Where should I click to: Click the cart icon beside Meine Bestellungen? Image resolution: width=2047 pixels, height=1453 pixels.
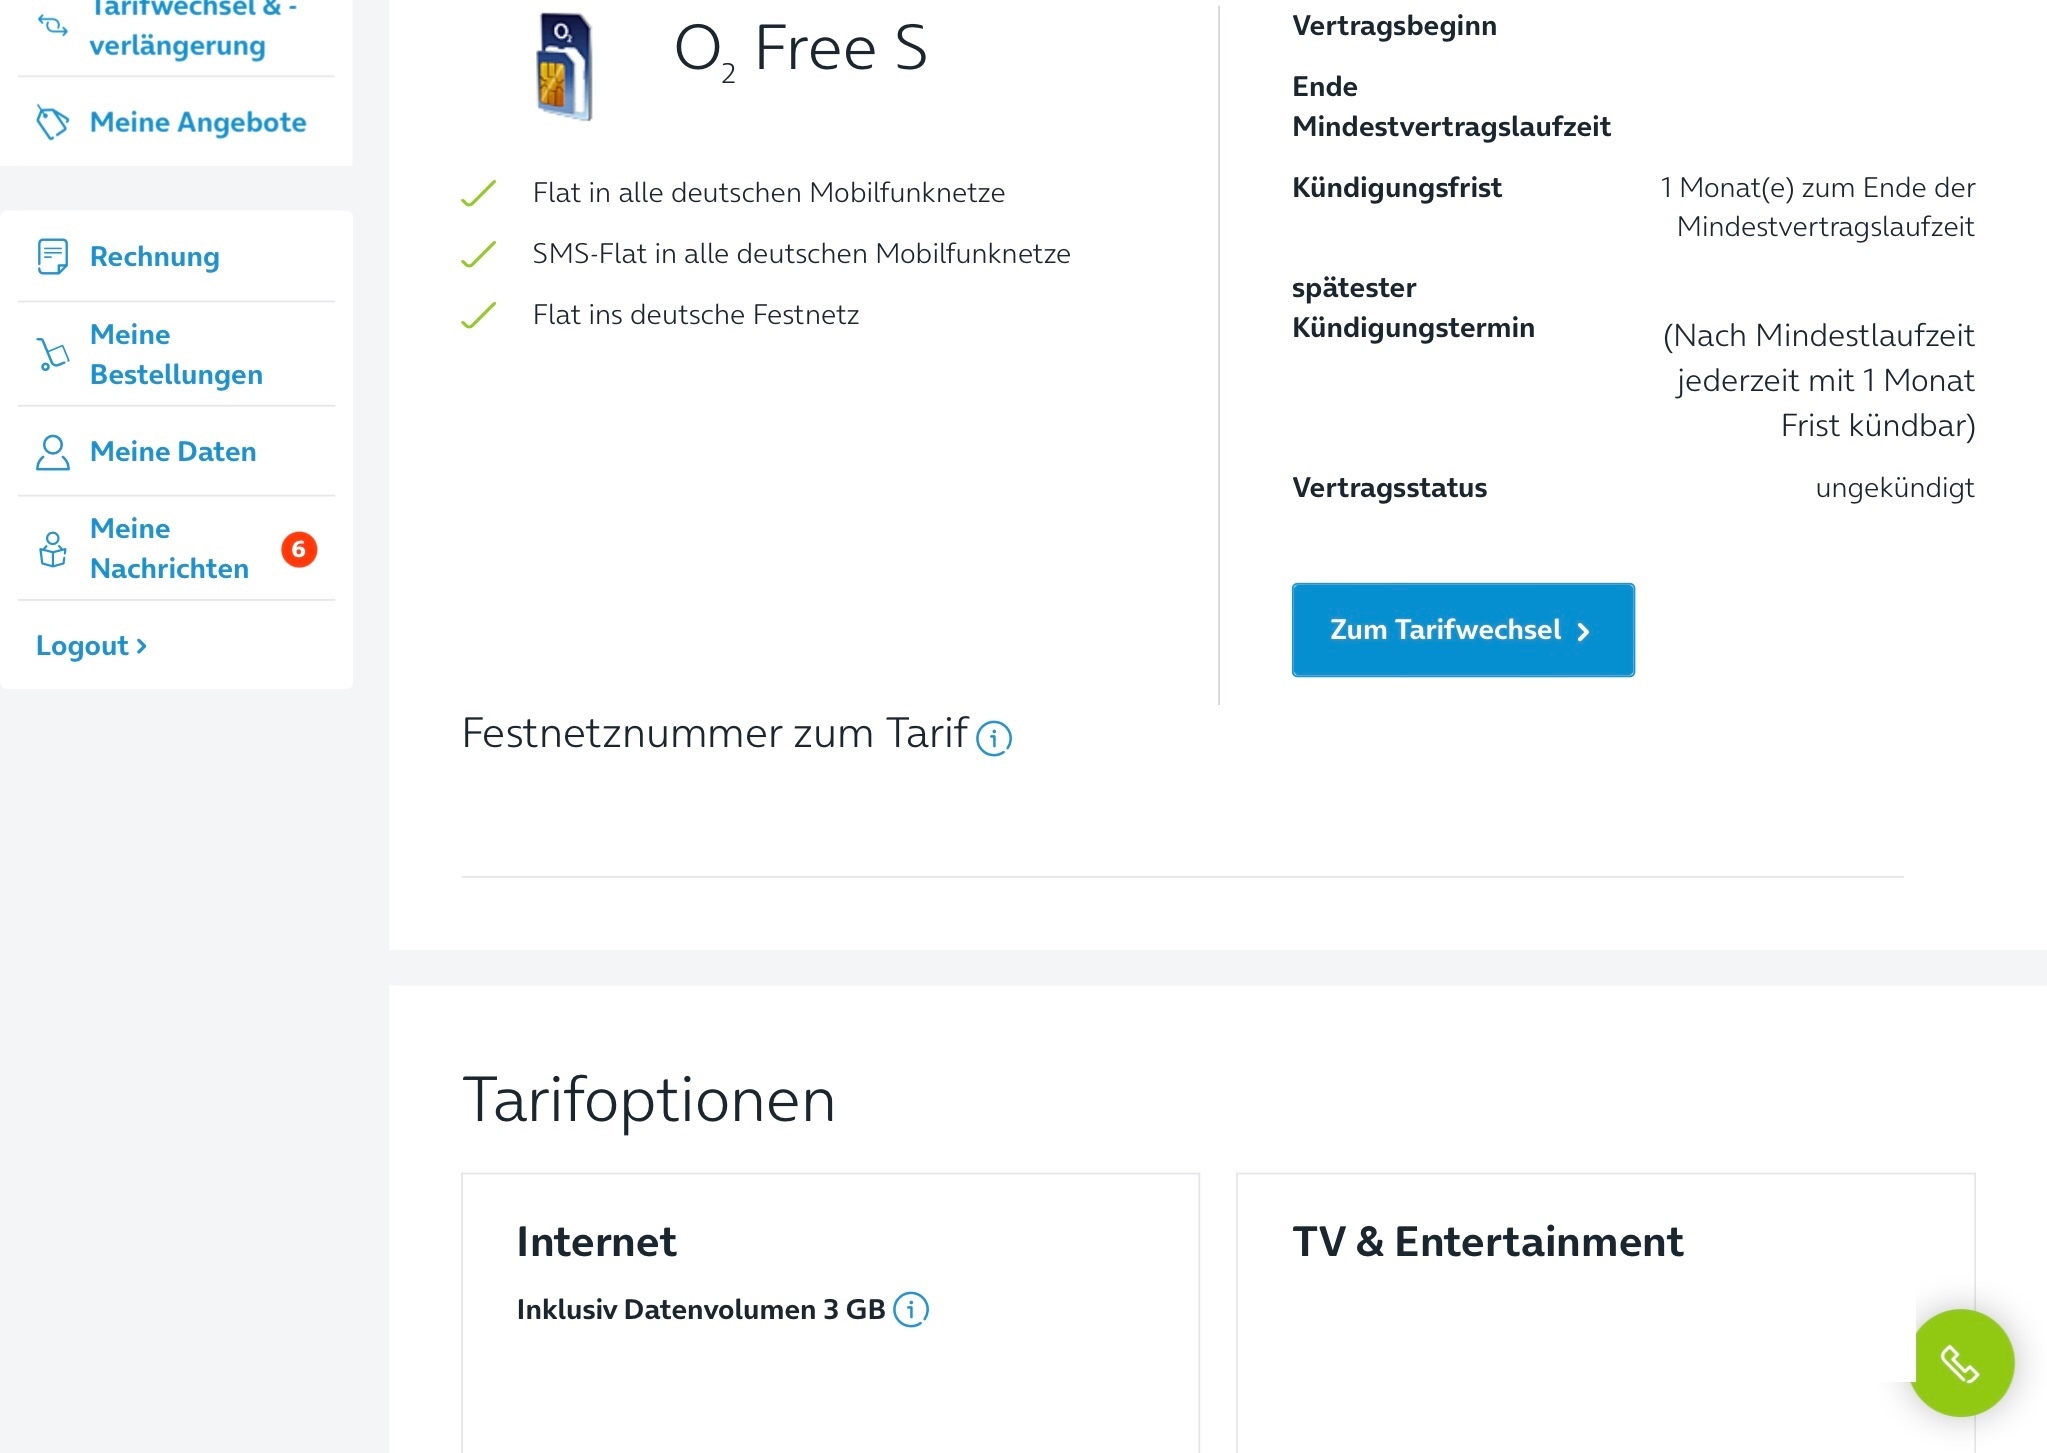click(x=53, y=354)
